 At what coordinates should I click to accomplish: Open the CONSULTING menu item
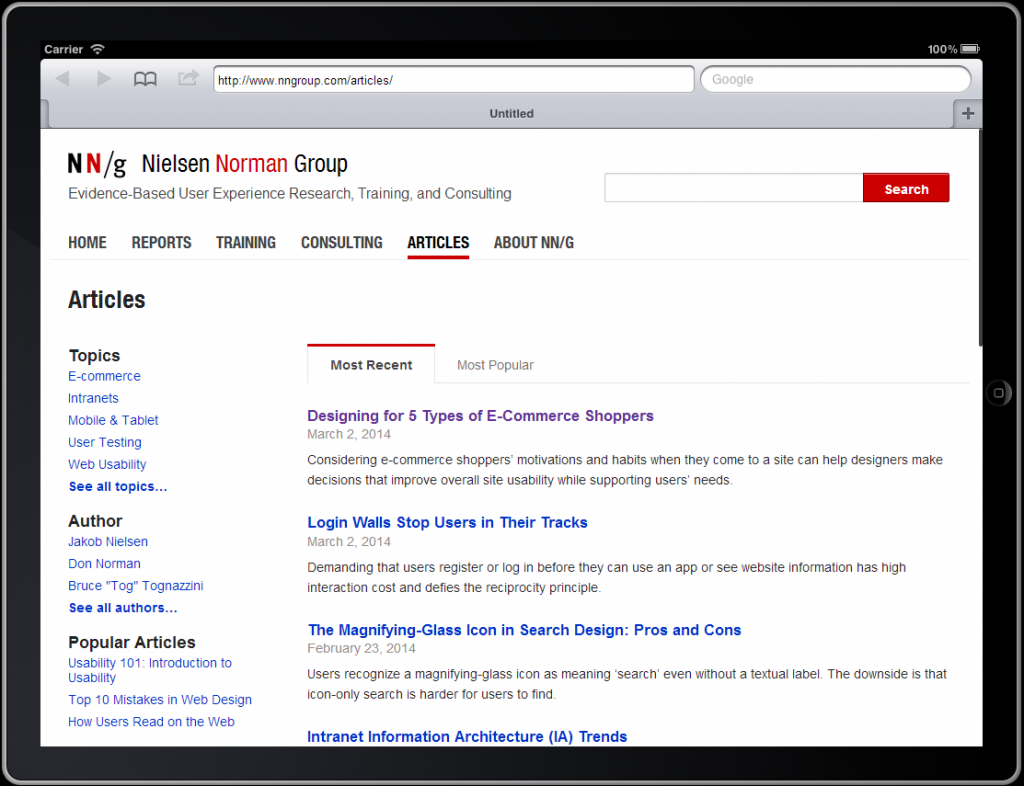[342, 243]
